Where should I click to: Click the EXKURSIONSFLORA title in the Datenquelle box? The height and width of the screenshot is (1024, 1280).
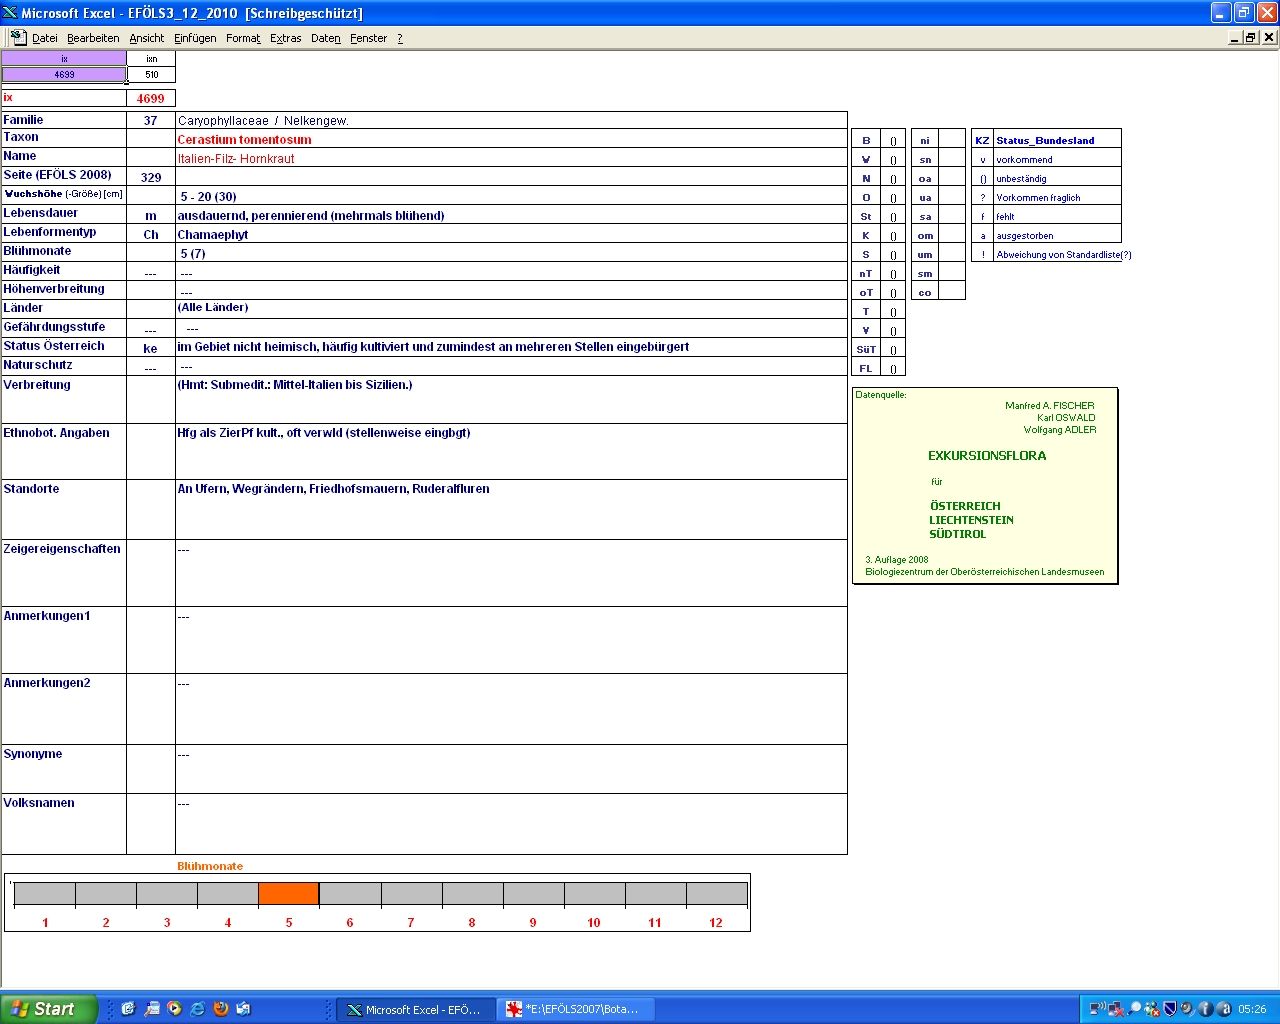(x=987, y=455)
